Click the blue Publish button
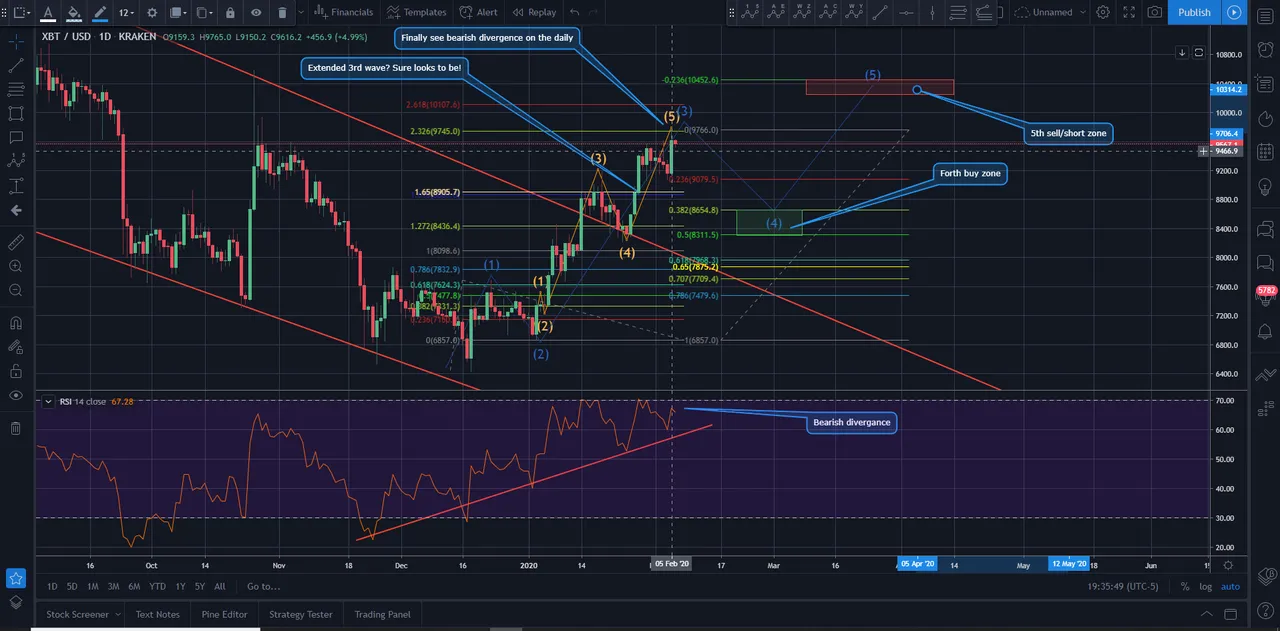The image size is (1280, 631). (x=1194, y=13)
